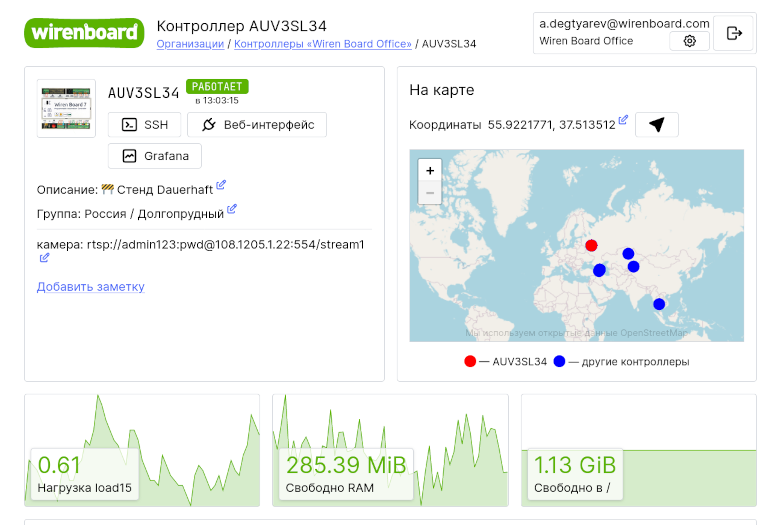The image size is (781, 525).
Task: Edit coordinates pencil icon
Action: tap(623, 120)
